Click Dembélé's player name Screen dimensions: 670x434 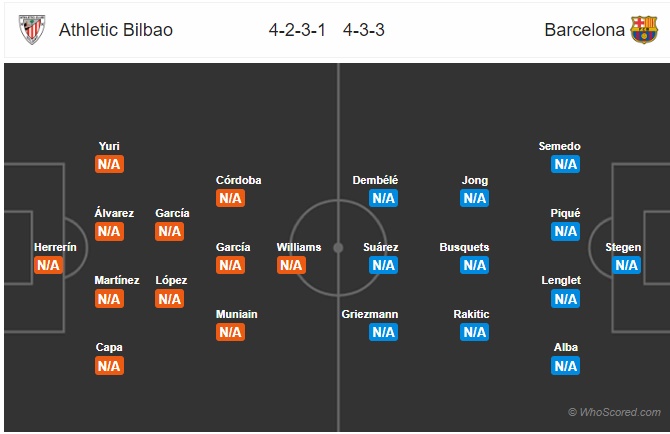375,180
